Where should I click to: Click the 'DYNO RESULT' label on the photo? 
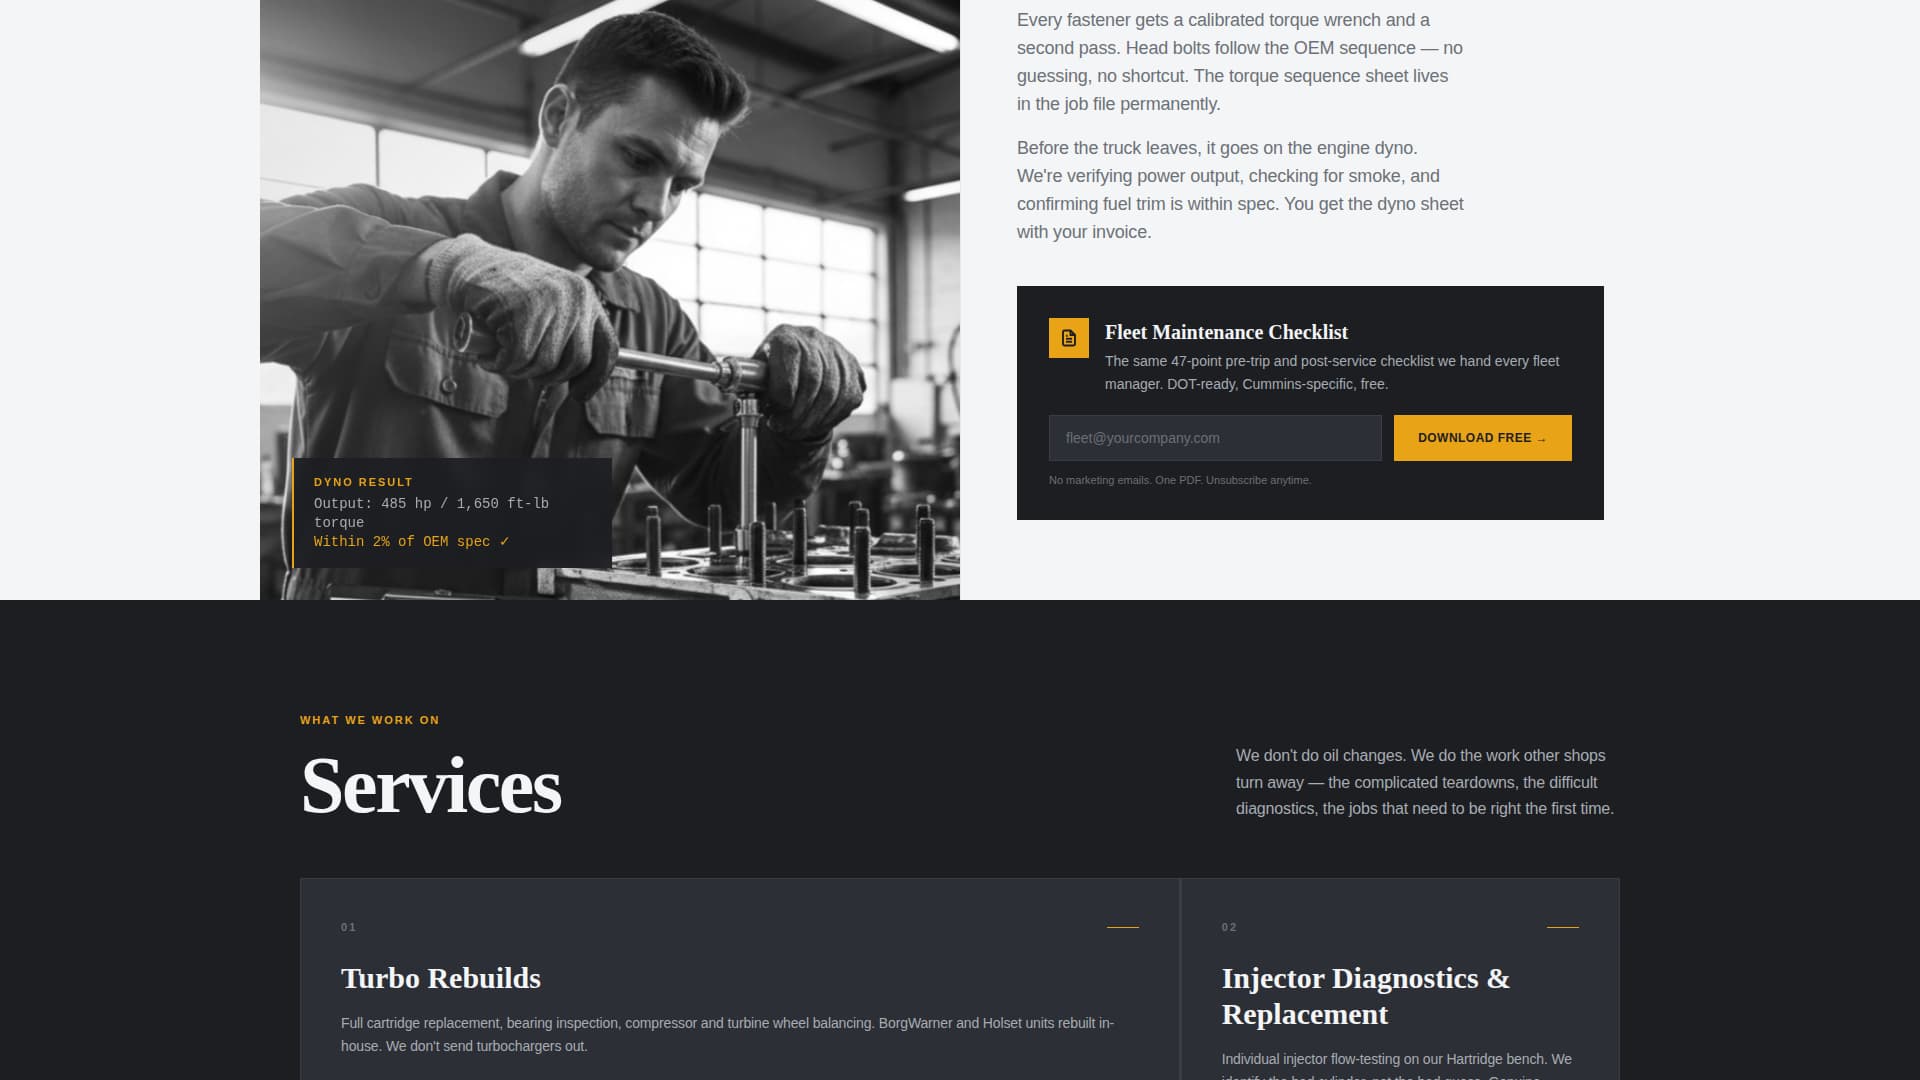[x=363, y=482]
